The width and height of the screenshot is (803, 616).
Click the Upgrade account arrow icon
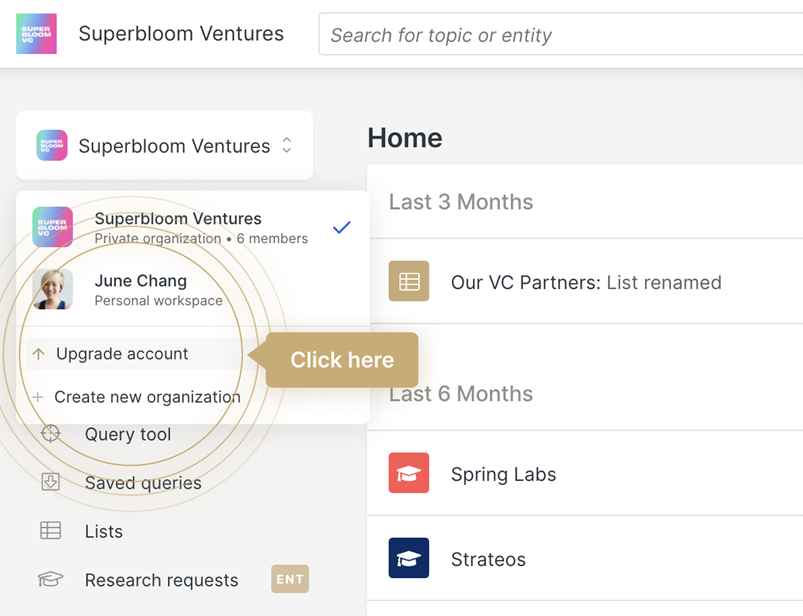point(39,354)
